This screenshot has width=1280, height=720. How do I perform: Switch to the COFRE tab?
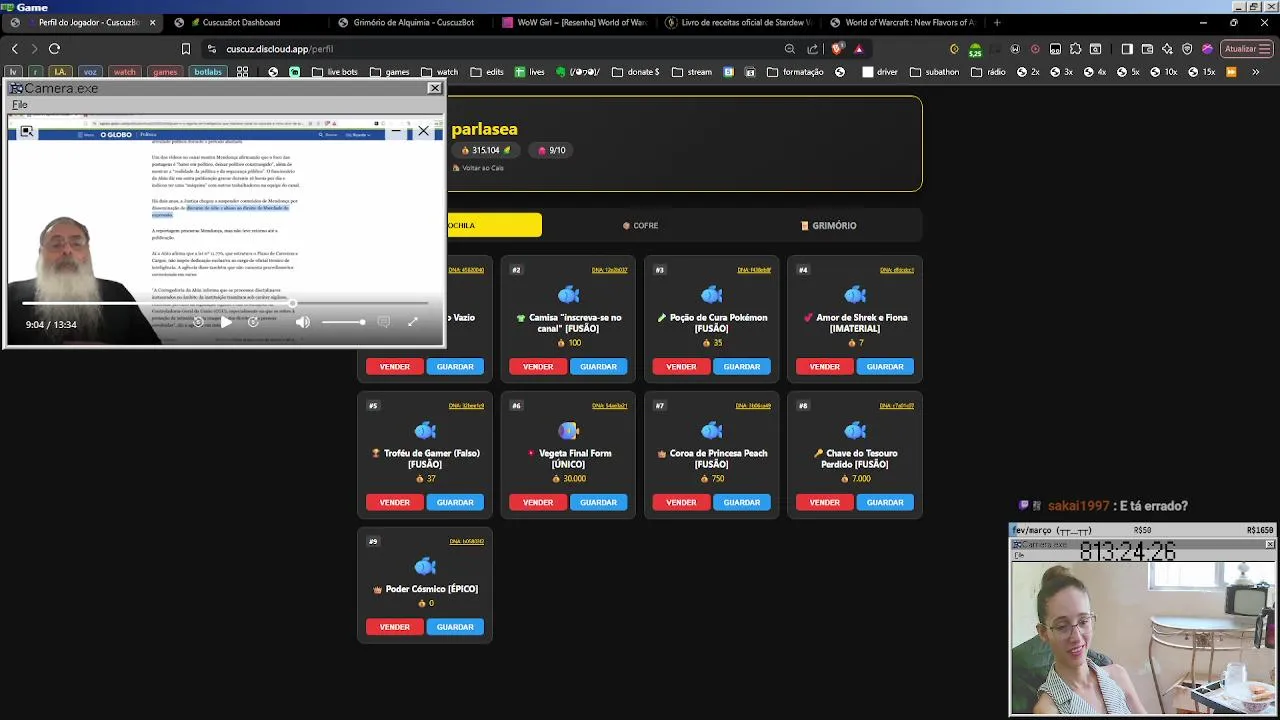640,225
